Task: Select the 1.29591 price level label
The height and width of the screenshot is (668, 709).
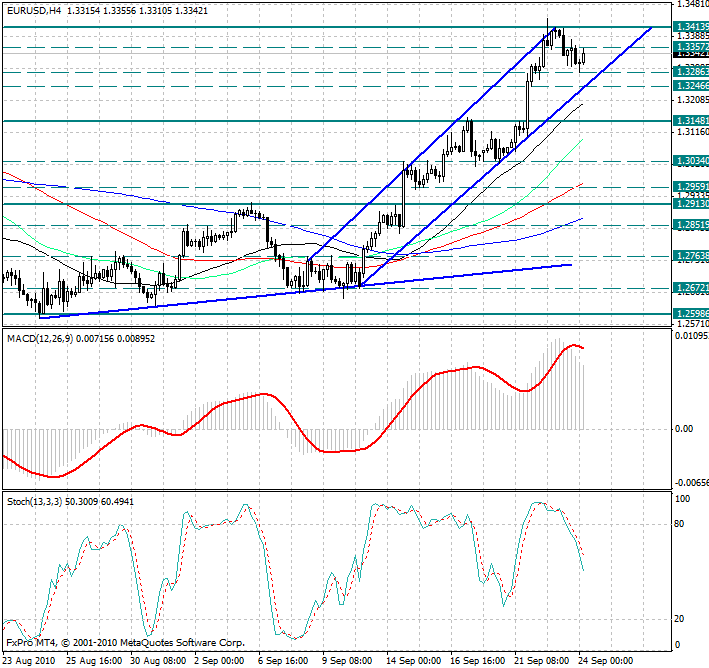Action: (691, 187)
